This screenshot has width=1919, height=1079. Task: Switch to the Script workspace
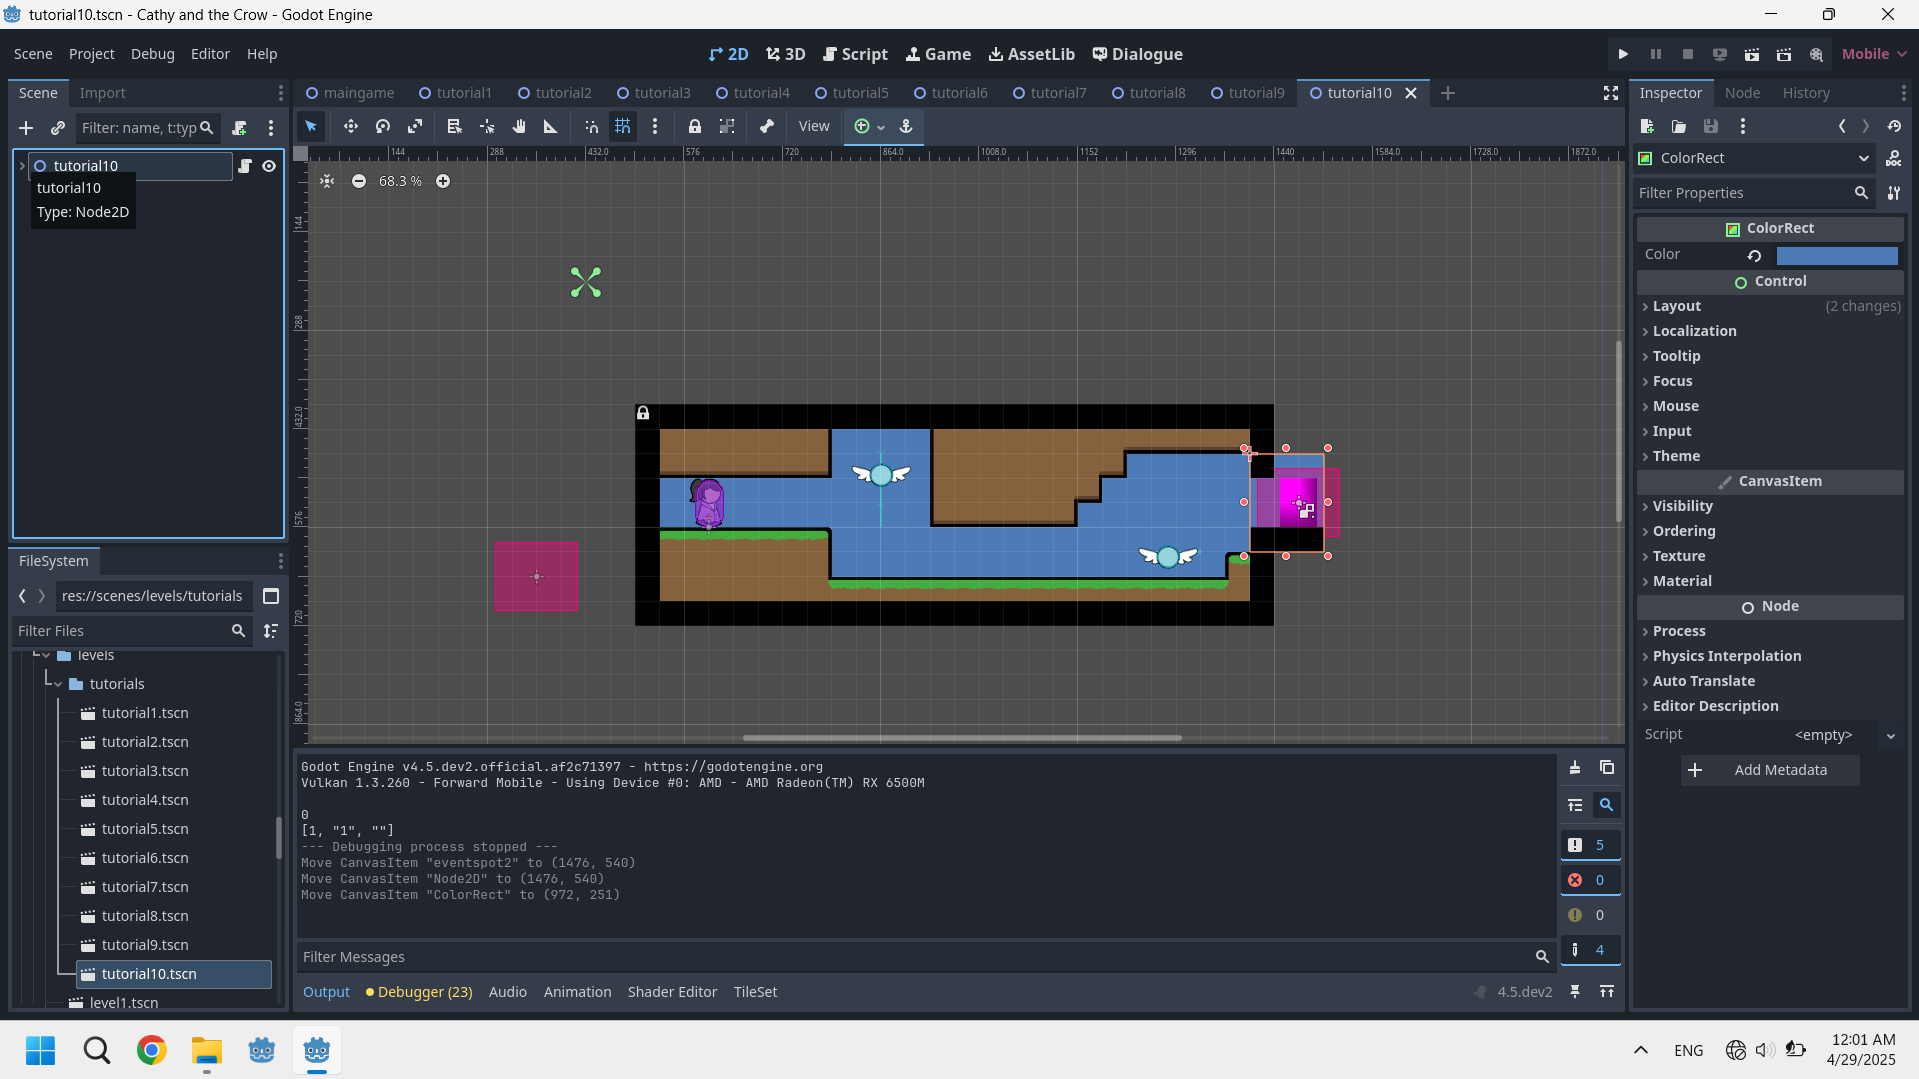tap(855, 54)
